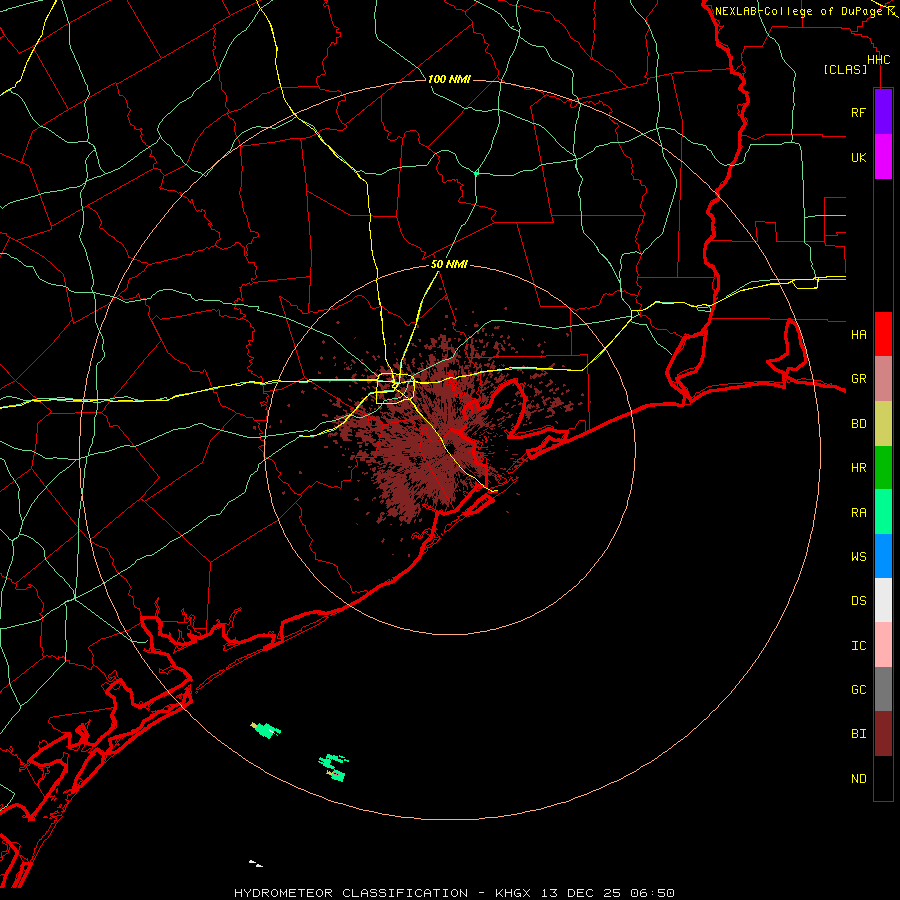
Task: Click the HHC product code label
Action: [878, 60]
